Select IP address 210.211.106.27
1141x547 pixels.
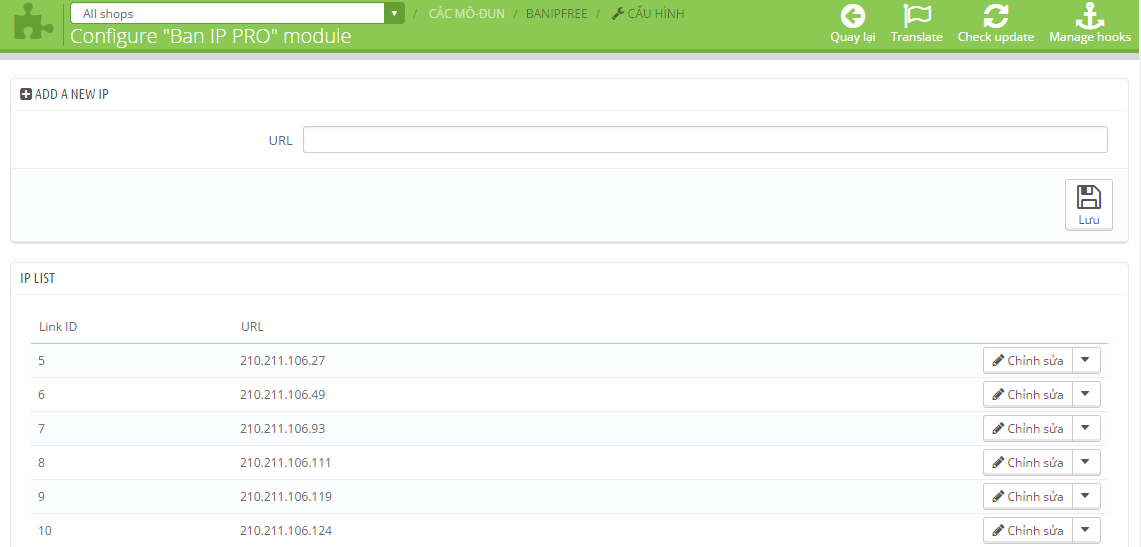tap(282, 360)
